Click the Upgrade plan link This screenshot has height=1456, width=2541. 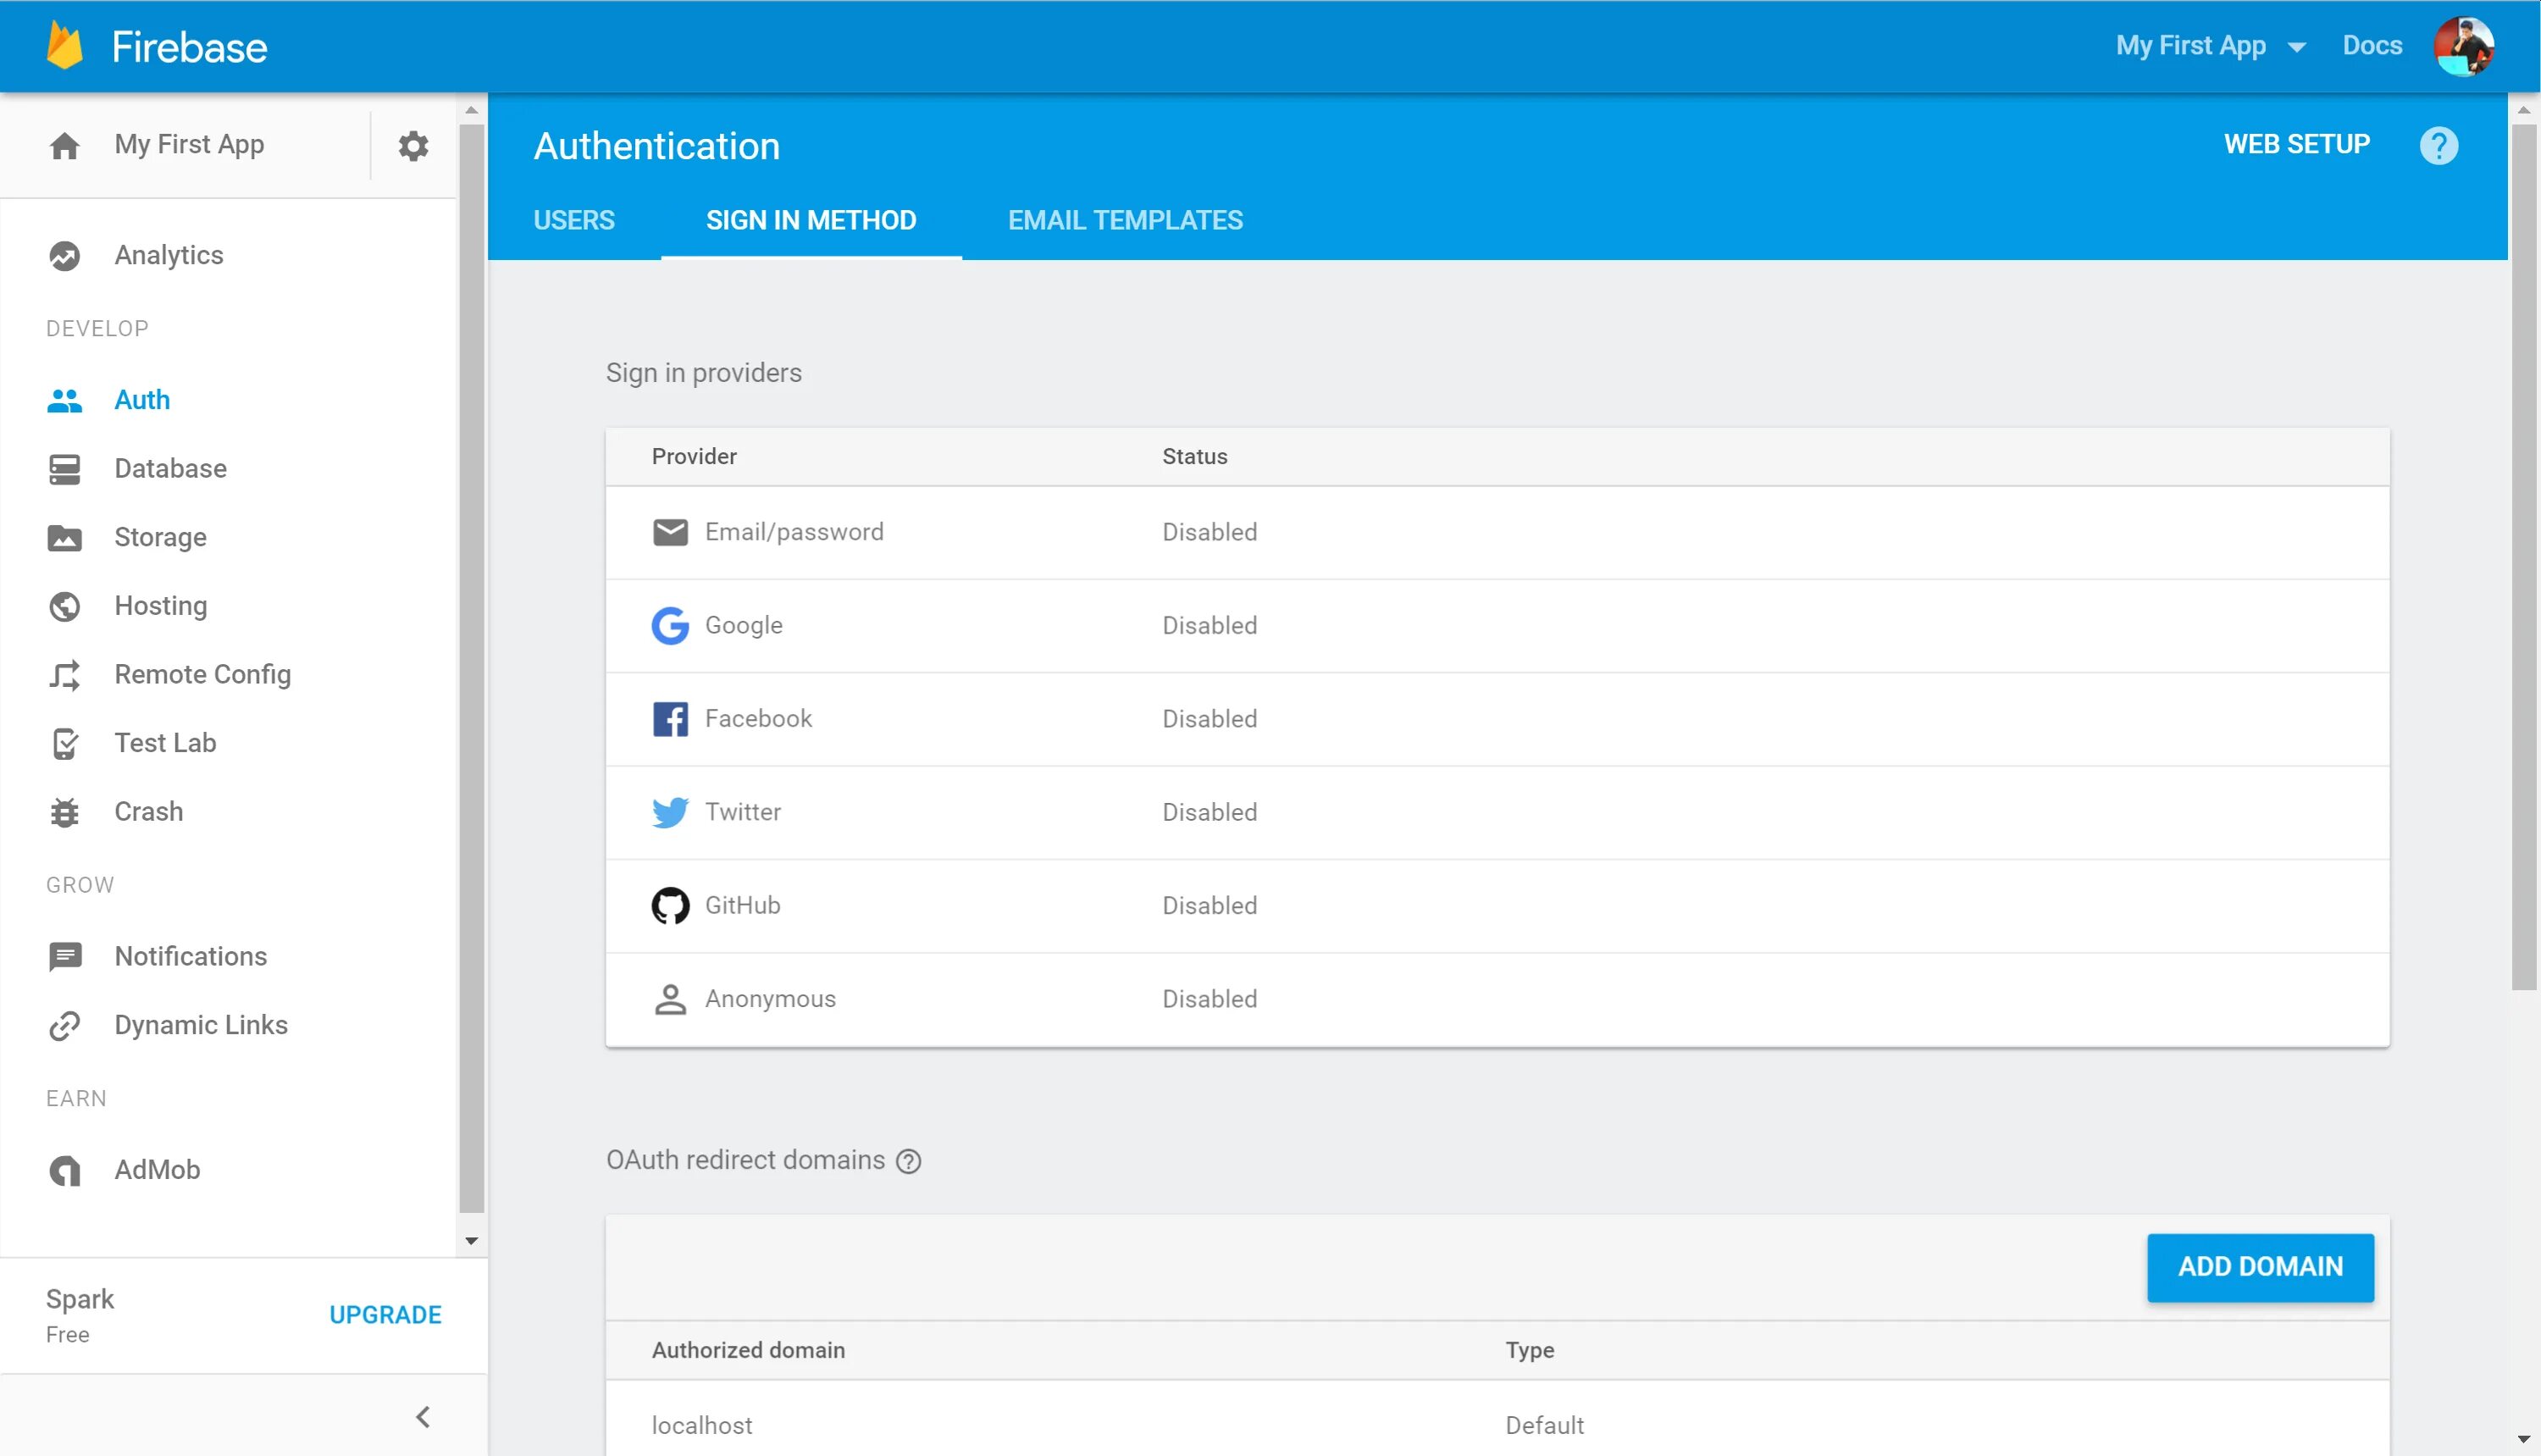(386, 1316)
